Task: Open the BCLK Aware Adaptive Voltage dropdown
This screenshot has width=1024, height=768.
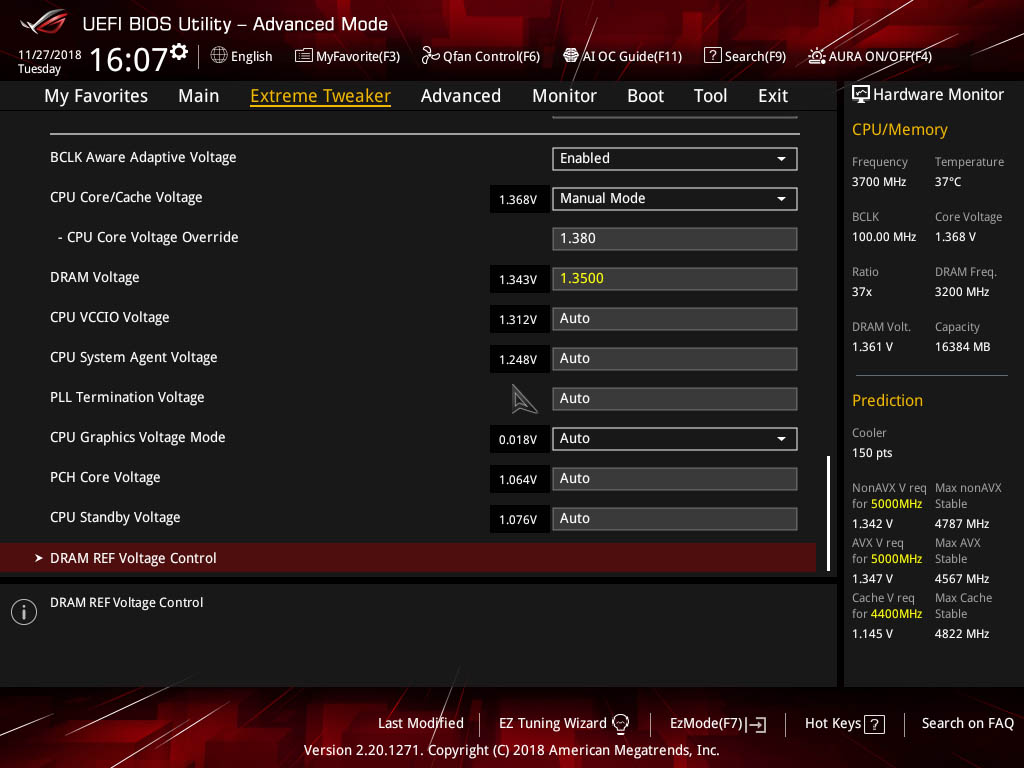Action: point(675,159)
